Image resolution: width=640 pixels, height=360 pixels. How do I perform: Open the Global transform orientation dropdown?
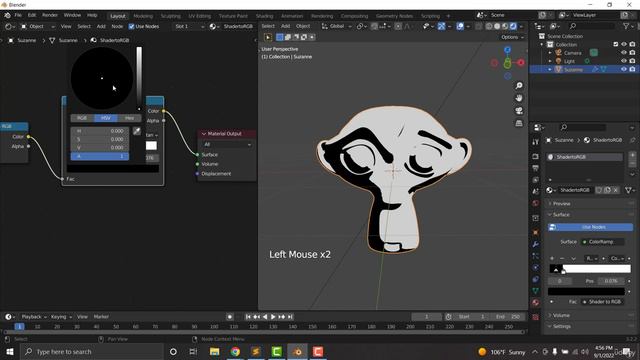point(337,26)
